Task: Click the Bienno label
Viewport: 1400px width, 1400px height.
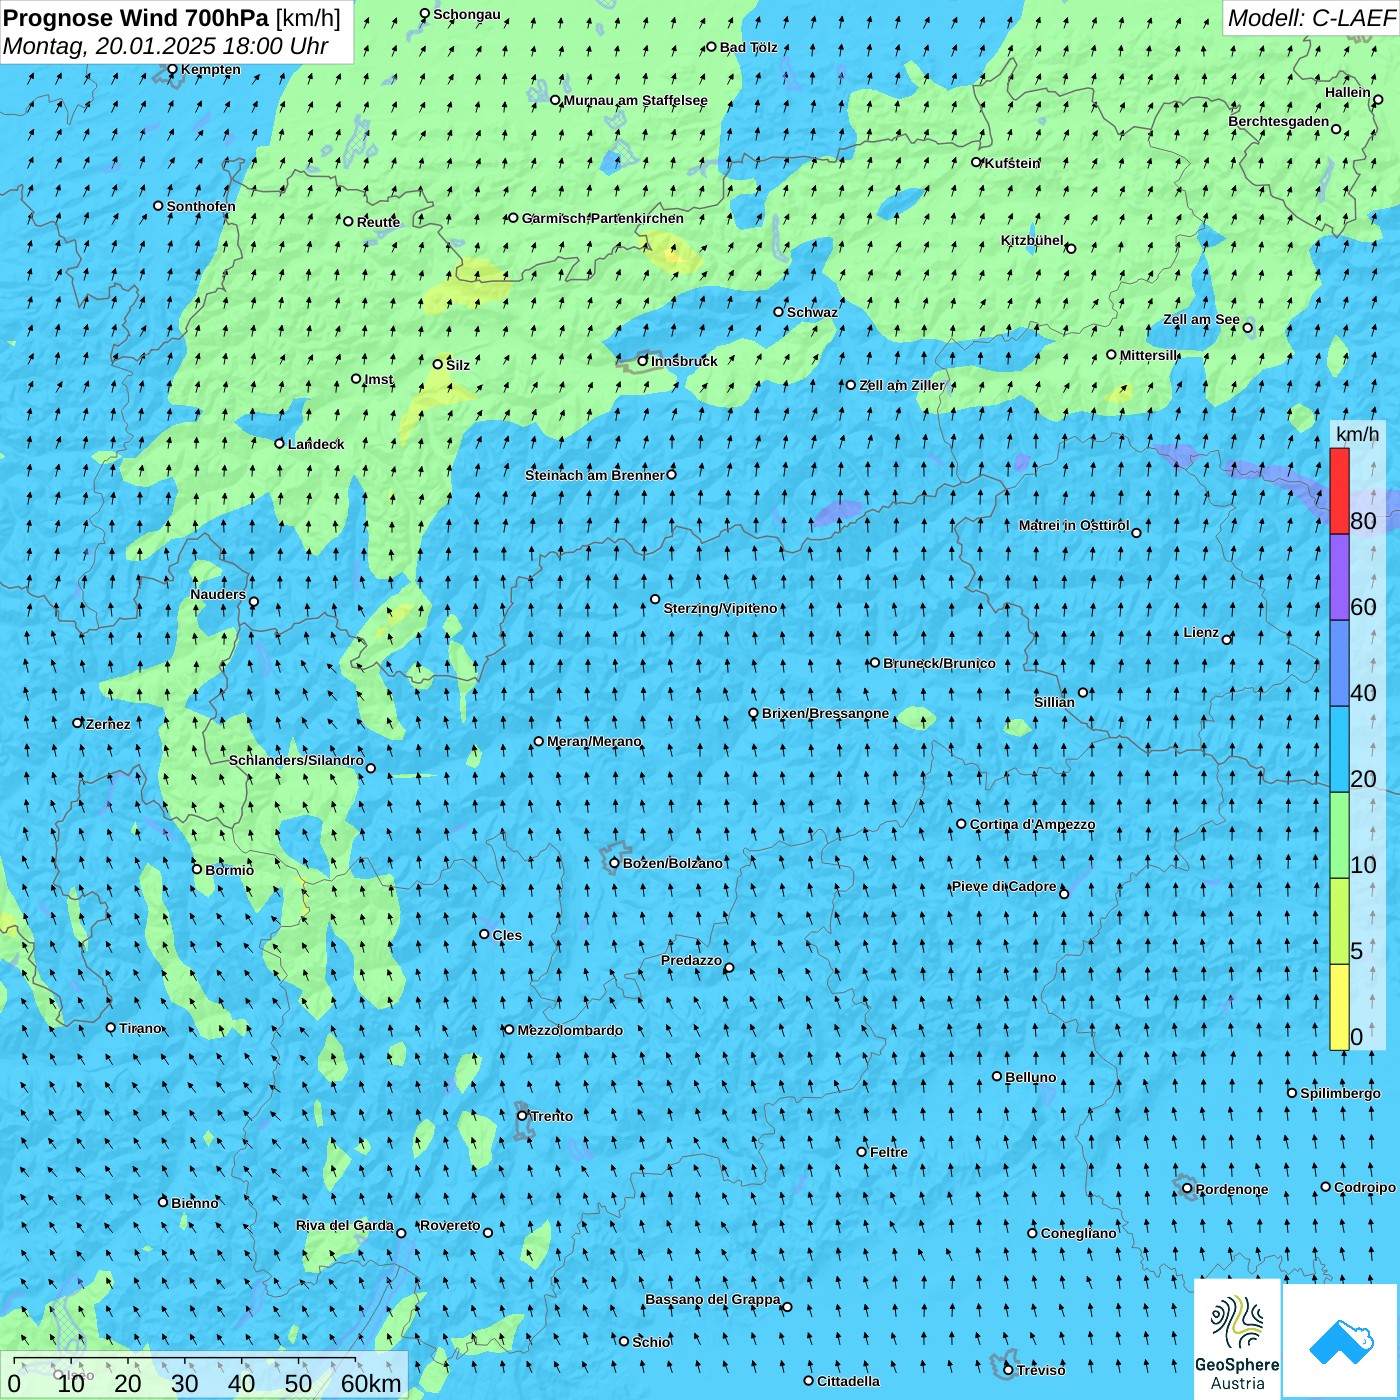Action: pos(195,1203)
